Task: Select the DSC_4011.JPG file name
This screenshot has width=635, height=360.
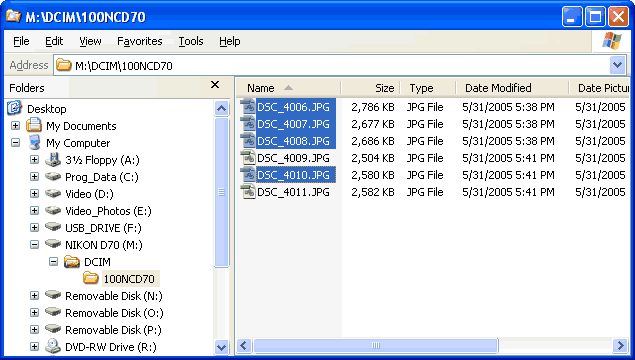Action: point(293,192)
